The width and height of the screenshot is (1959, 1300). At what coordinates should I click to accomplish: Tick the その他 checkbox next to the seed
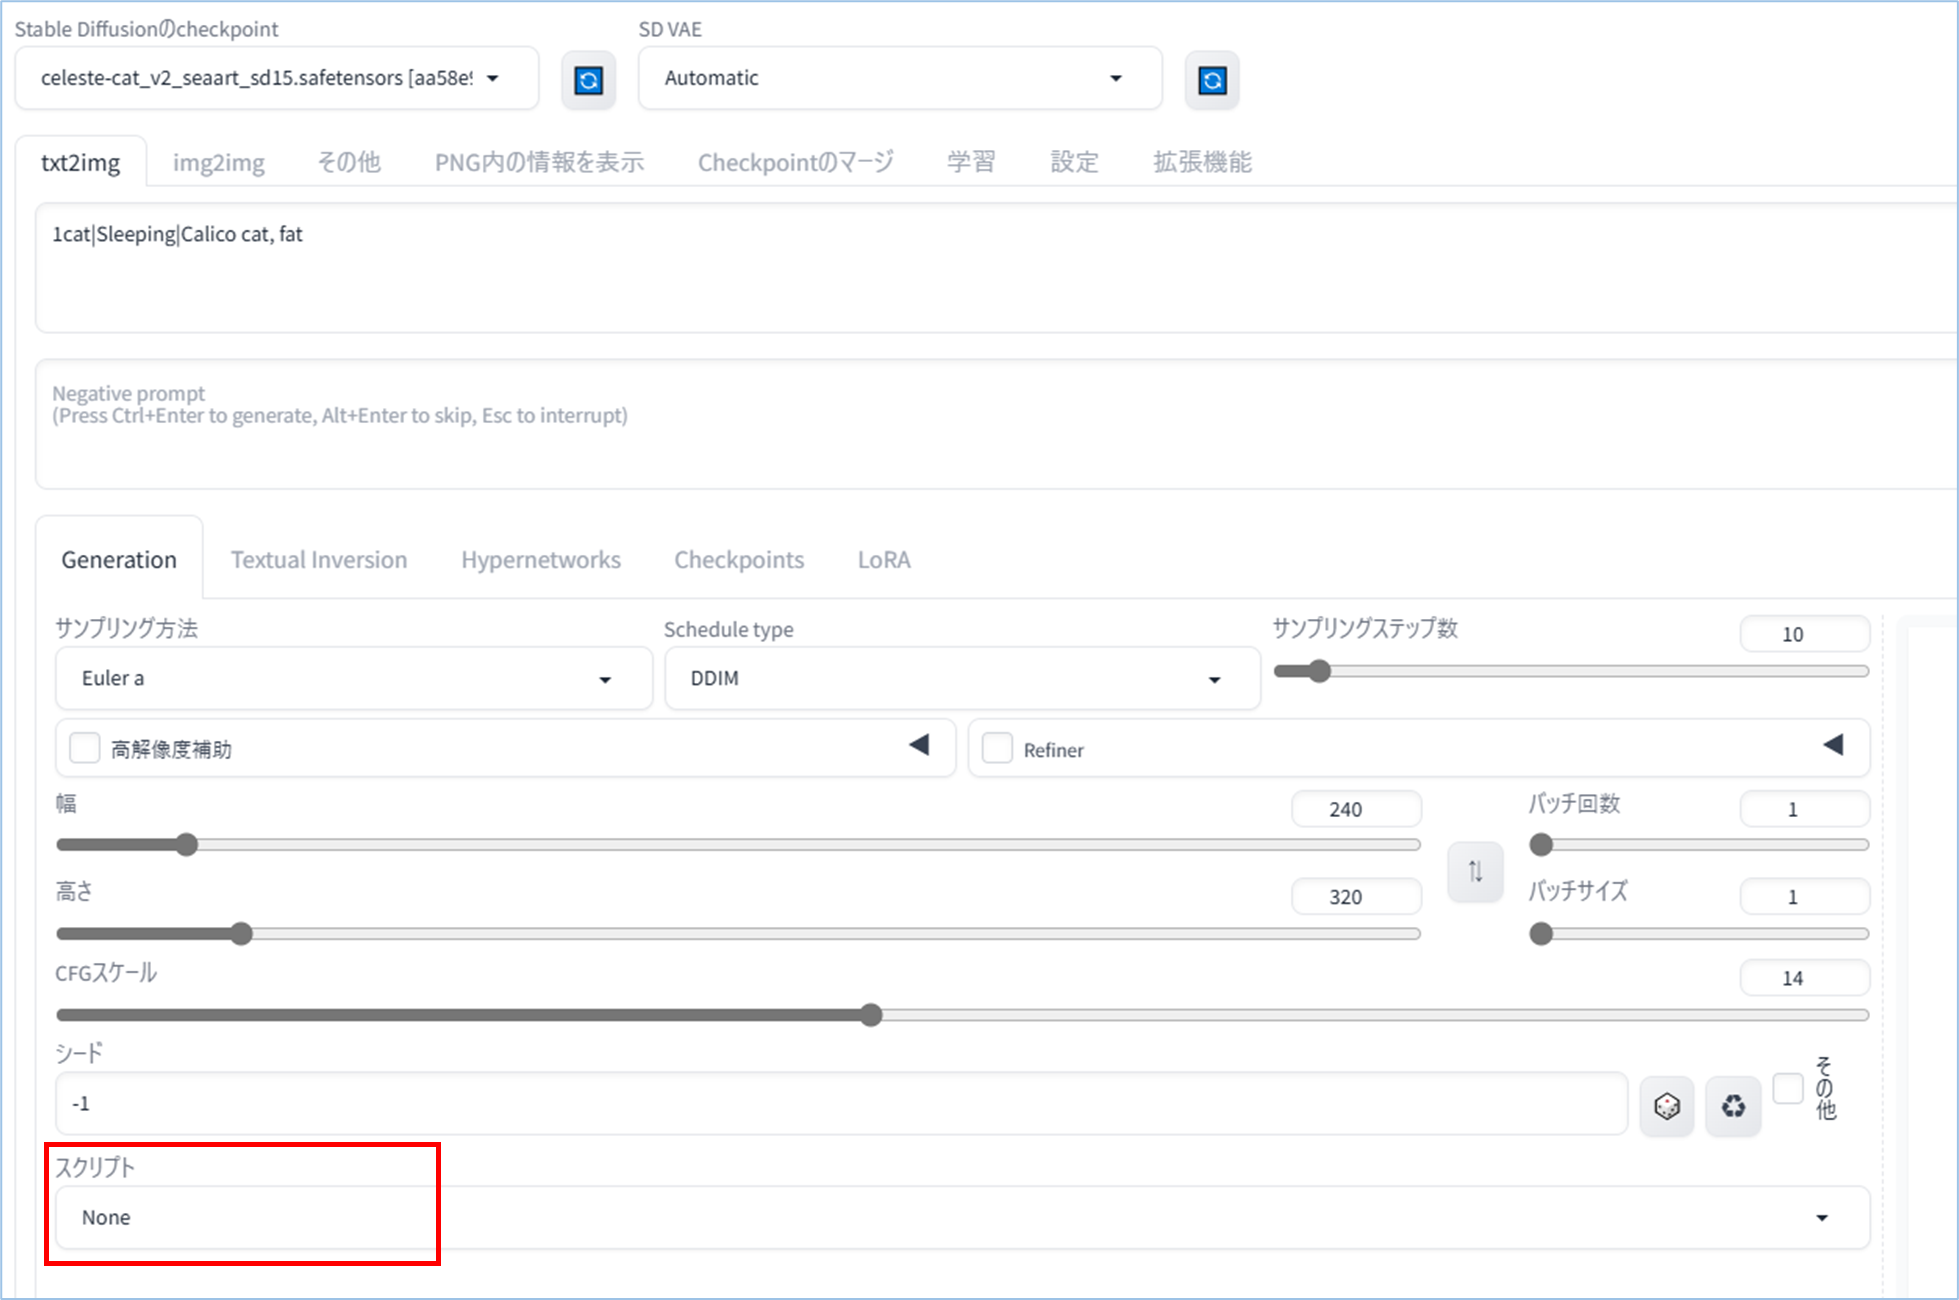(1787, 1088)
